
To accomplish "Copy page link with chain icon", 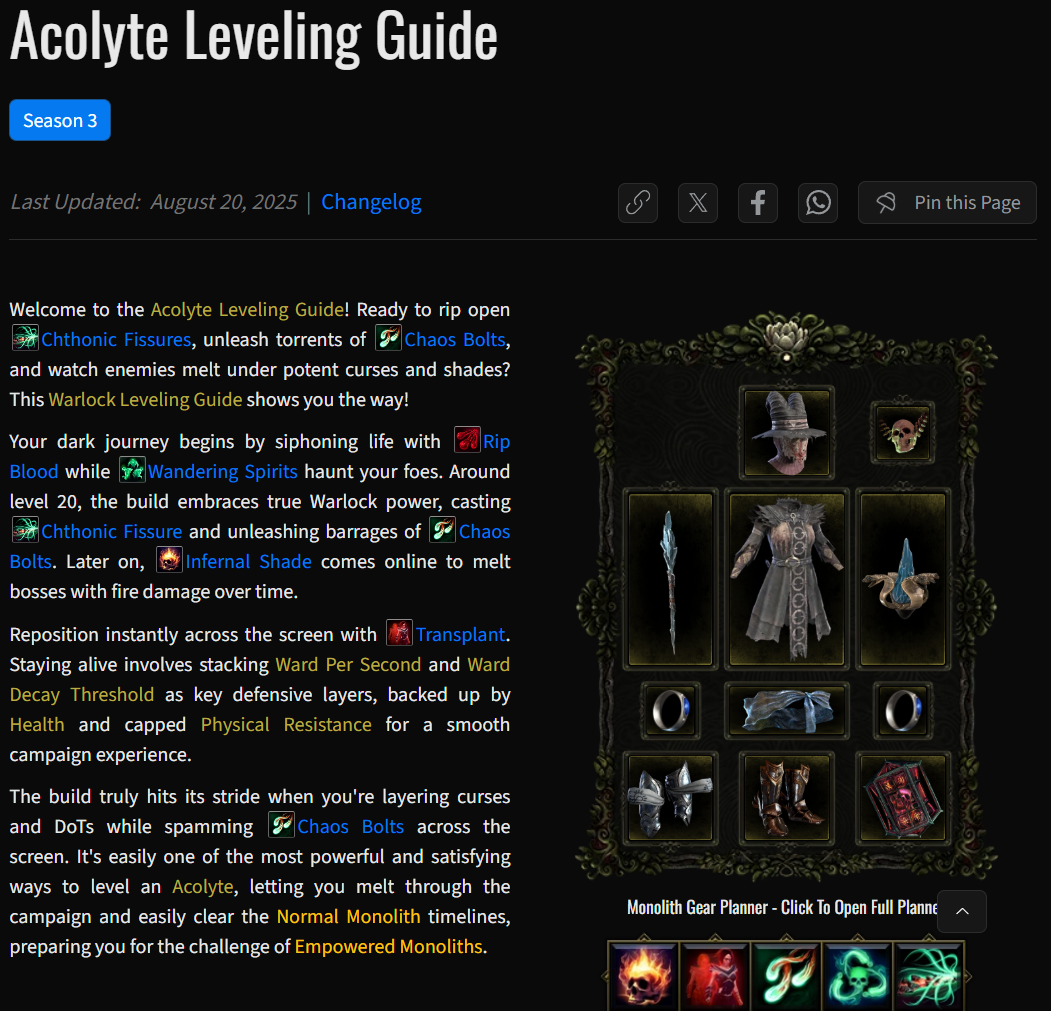I will pos(637,202).
